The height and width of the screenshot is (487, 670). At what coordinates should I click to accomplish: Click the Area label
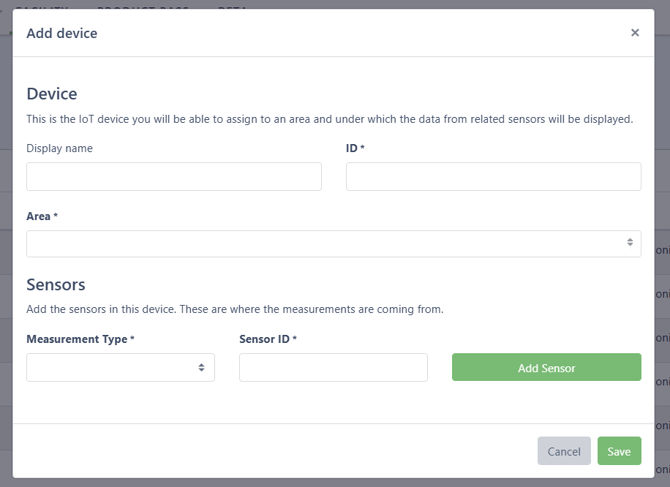pos(41,216)
